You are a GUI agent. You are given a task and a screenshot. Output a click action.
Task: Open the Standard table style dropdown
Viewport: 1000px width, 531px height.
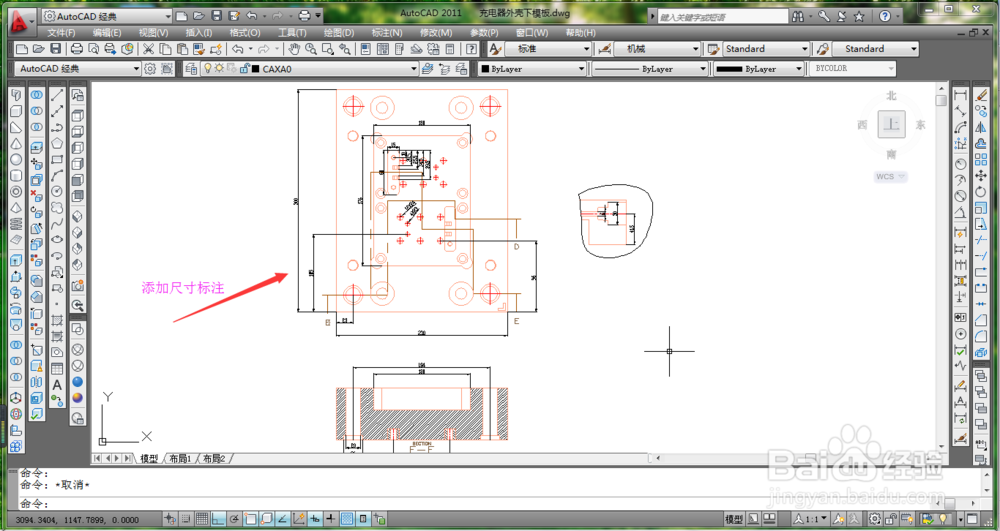[766, 49]
